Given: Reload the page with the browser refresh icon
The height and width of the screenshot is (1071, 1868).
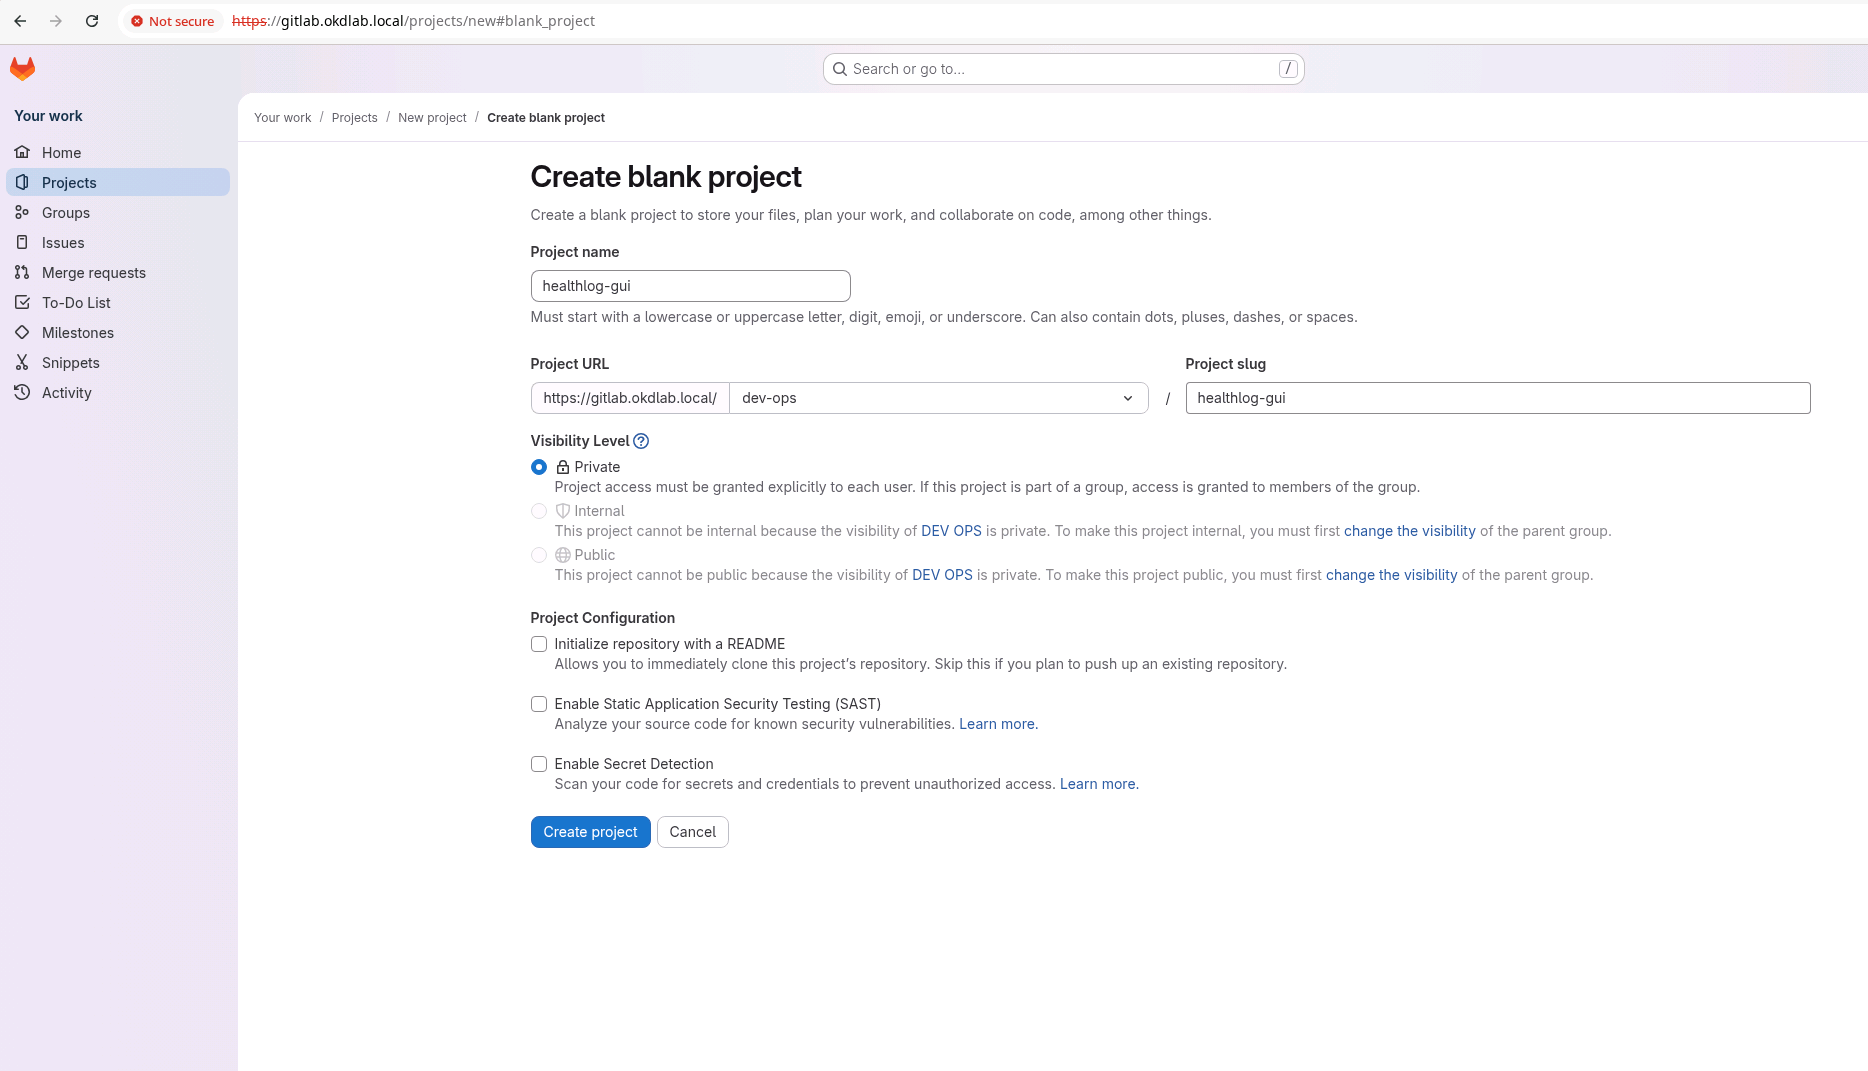Looking at the screenshot, I should pyautogui.click(x=92, y=21).
